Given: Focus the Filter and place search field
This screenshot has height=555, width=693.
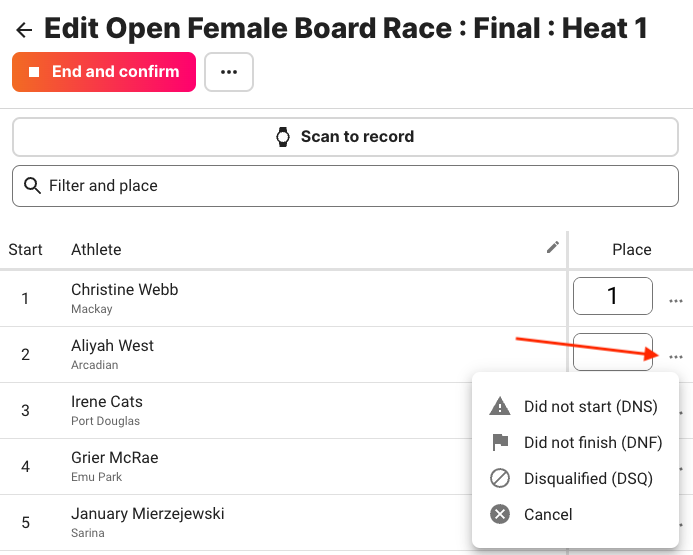Looking at the screenshot, I should click(x=345, y=186).
